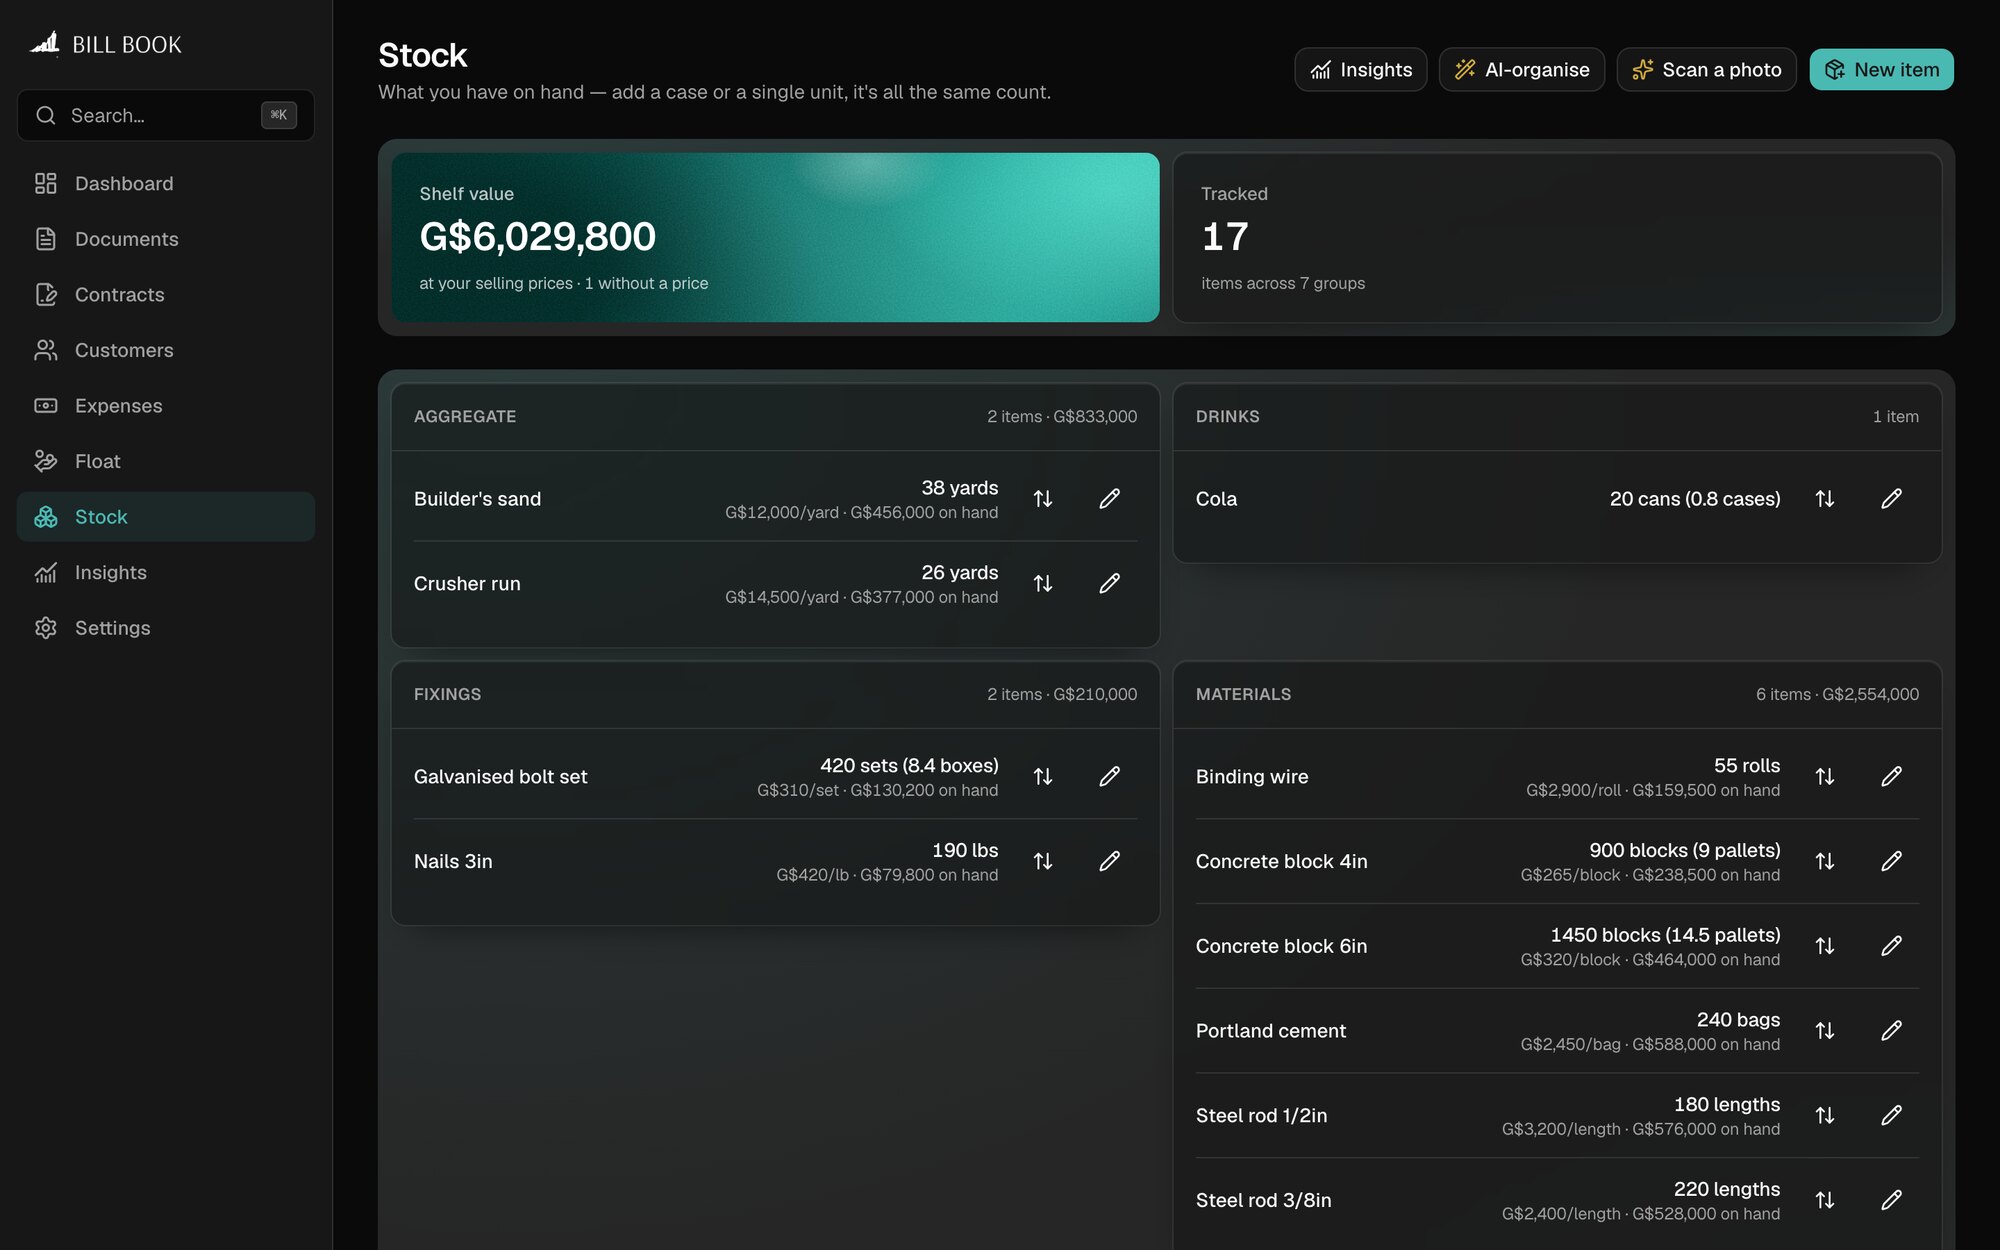Edit the Galvanised bolt set item
The height and width of the screenshot is (1250, 2000).
coord(1110,777)
